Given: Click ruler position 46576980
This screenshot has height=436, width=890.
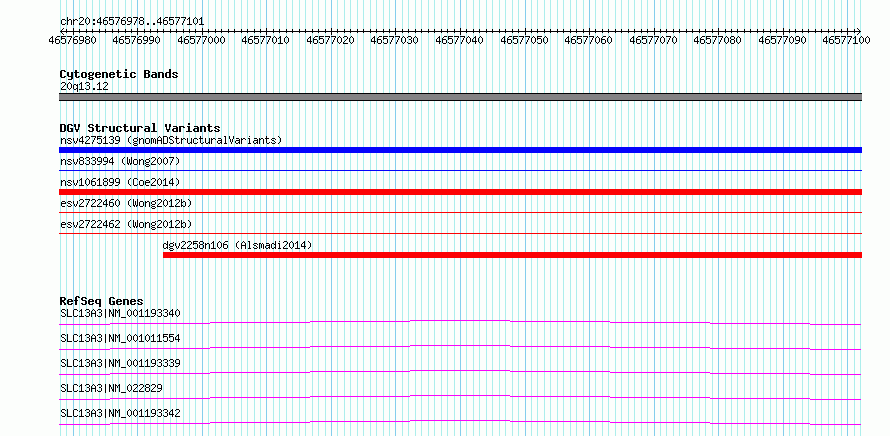Looking at the screenshot, I should click(x=73, y=40).
